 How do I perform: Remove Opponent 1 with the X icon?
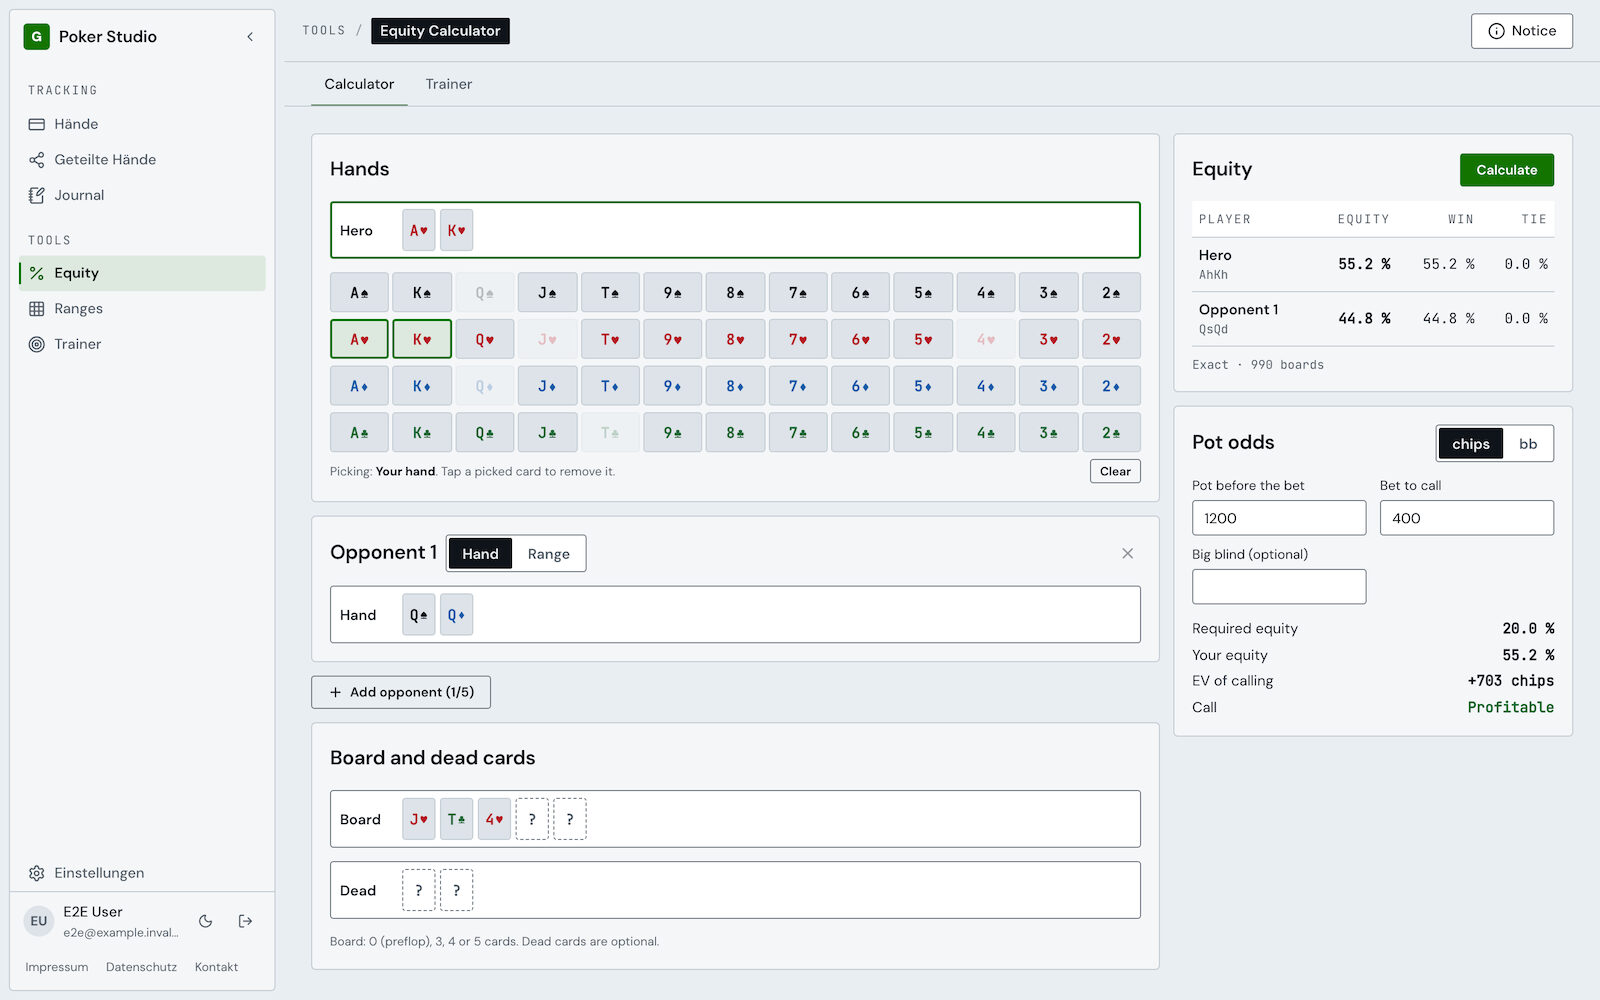(x=1127, y=554)
